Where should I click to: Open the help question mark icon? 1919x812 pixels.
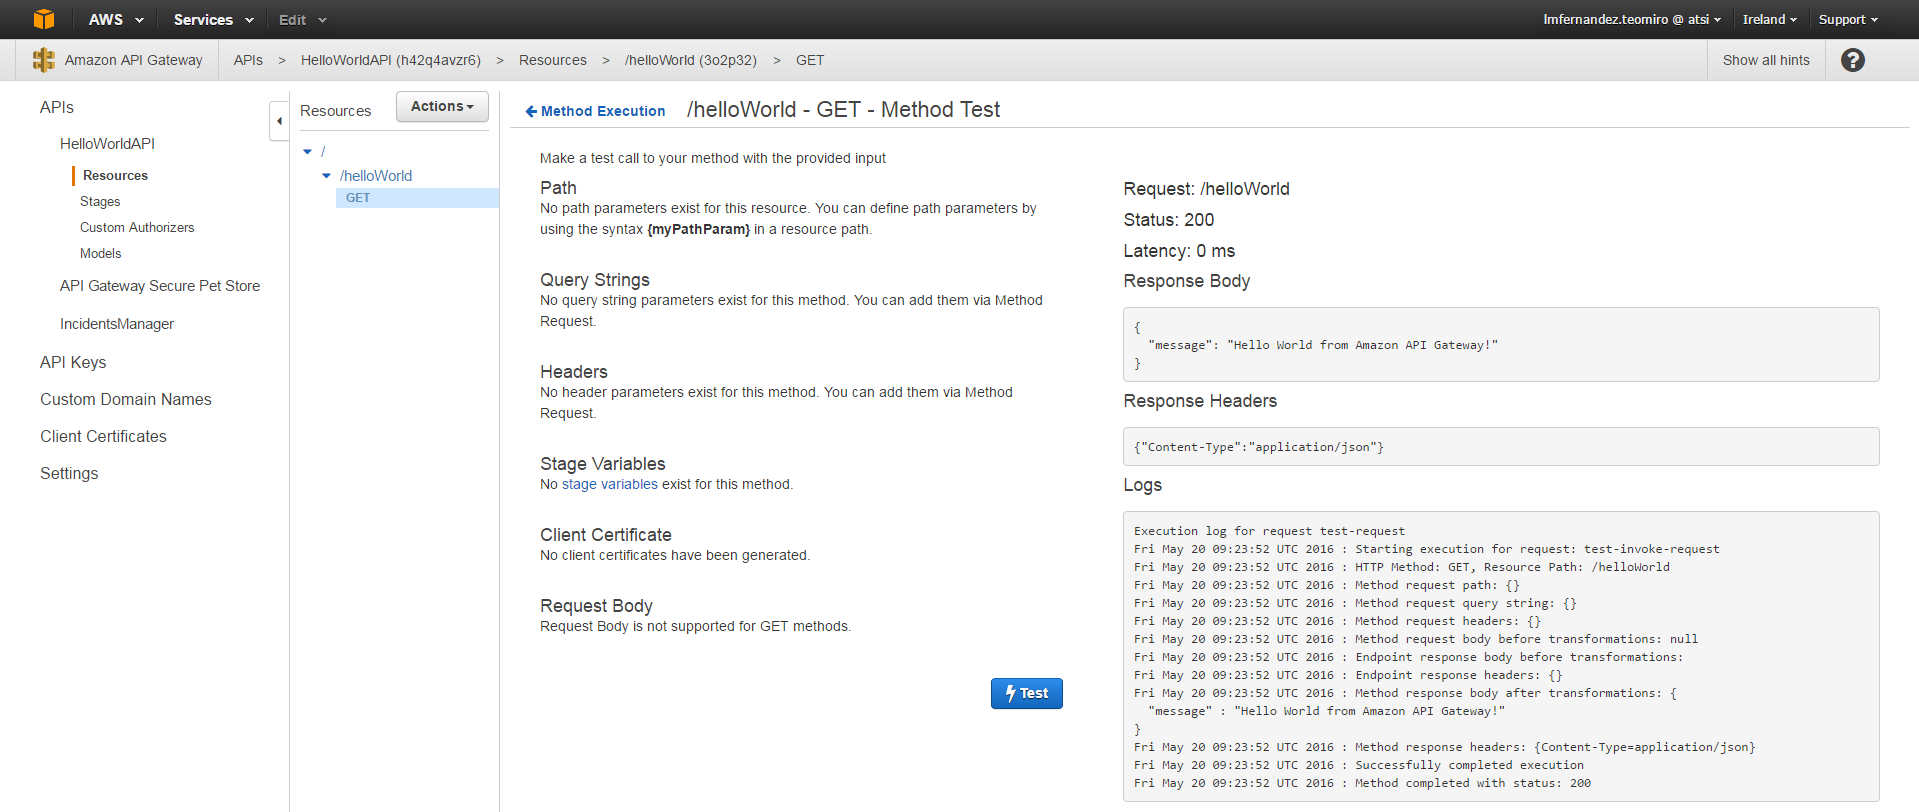click(1853, 60)
